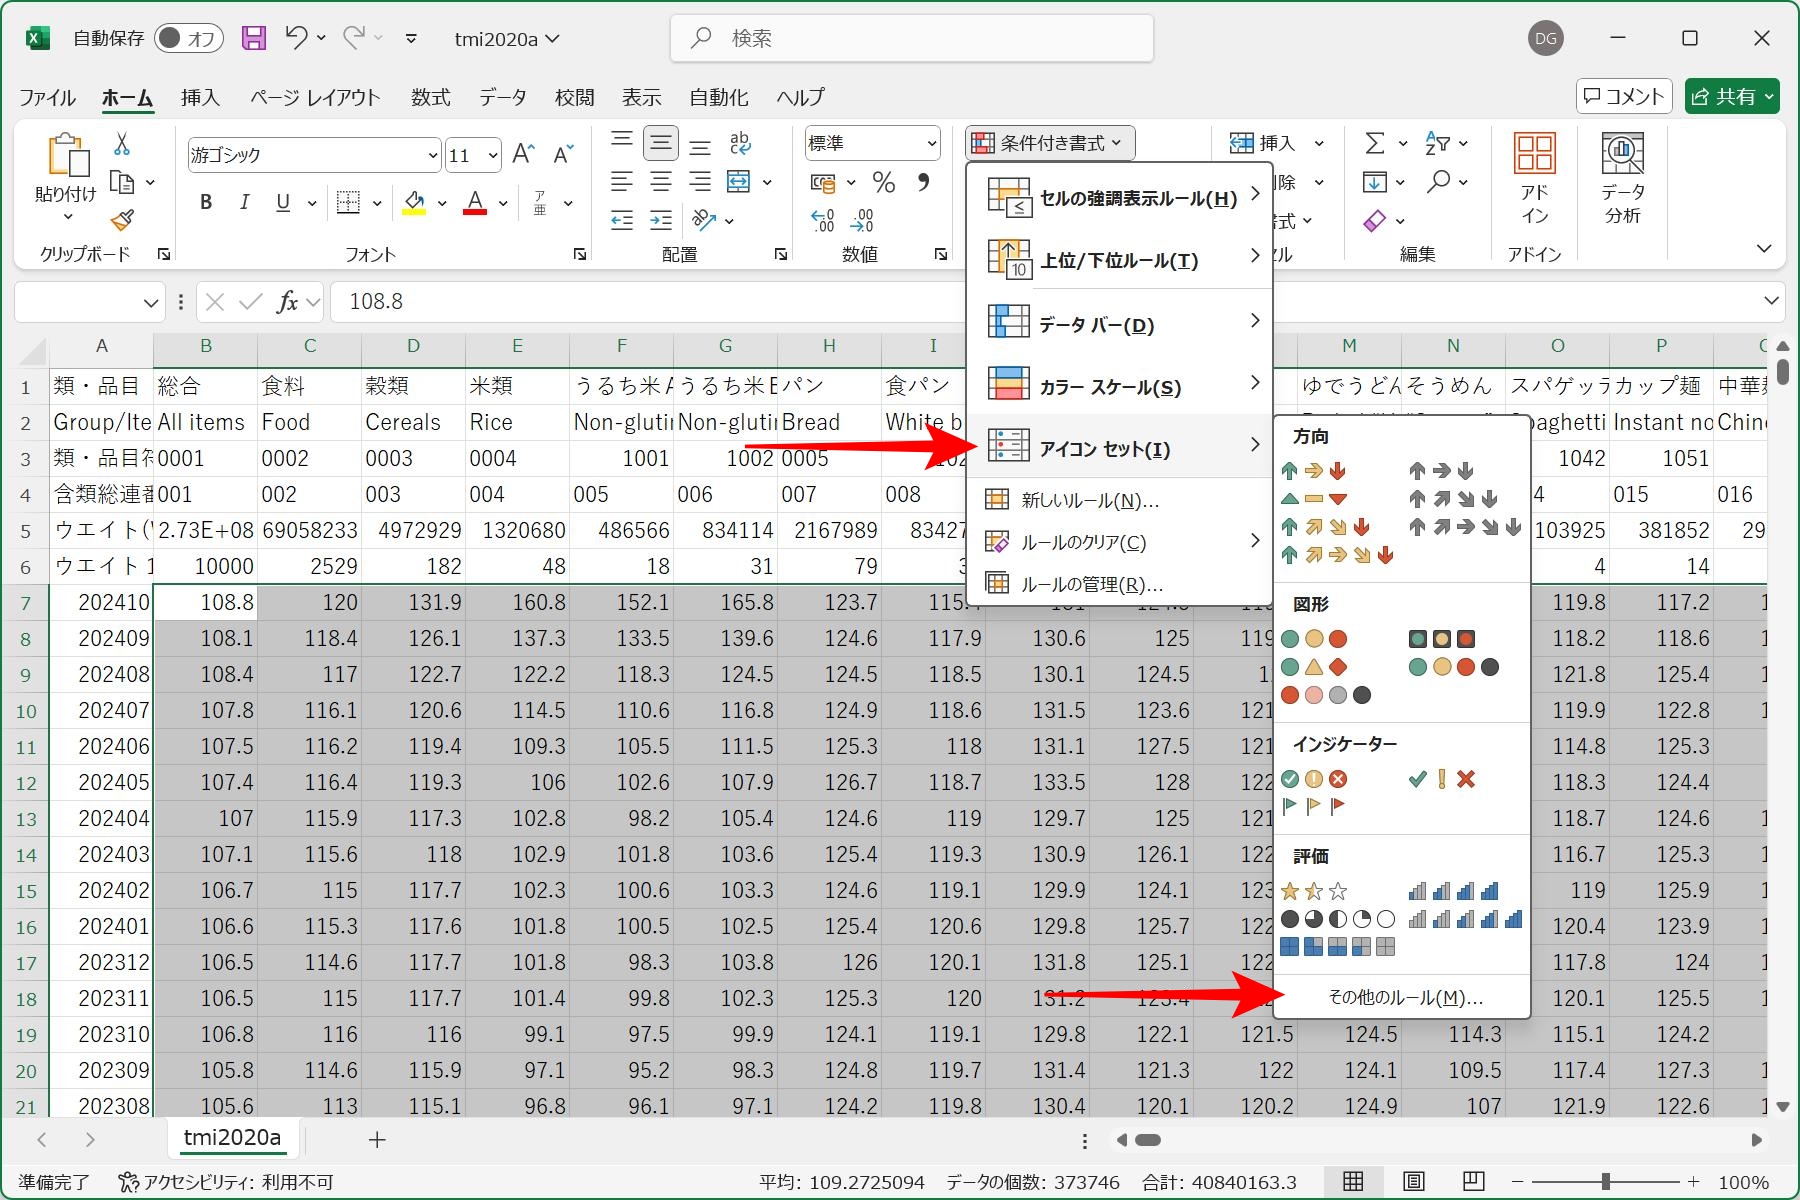
Task: Expand the formula bar
Action: pos(1771,300)
